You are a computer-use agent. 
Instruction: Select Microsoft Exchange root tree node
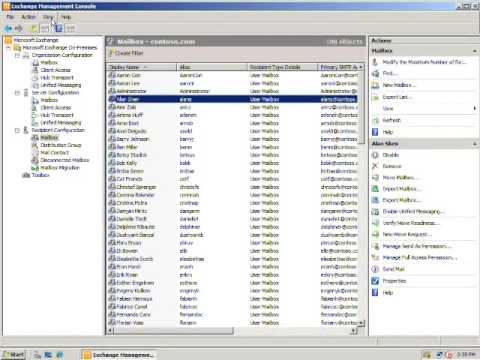click(x=36, y=40)
